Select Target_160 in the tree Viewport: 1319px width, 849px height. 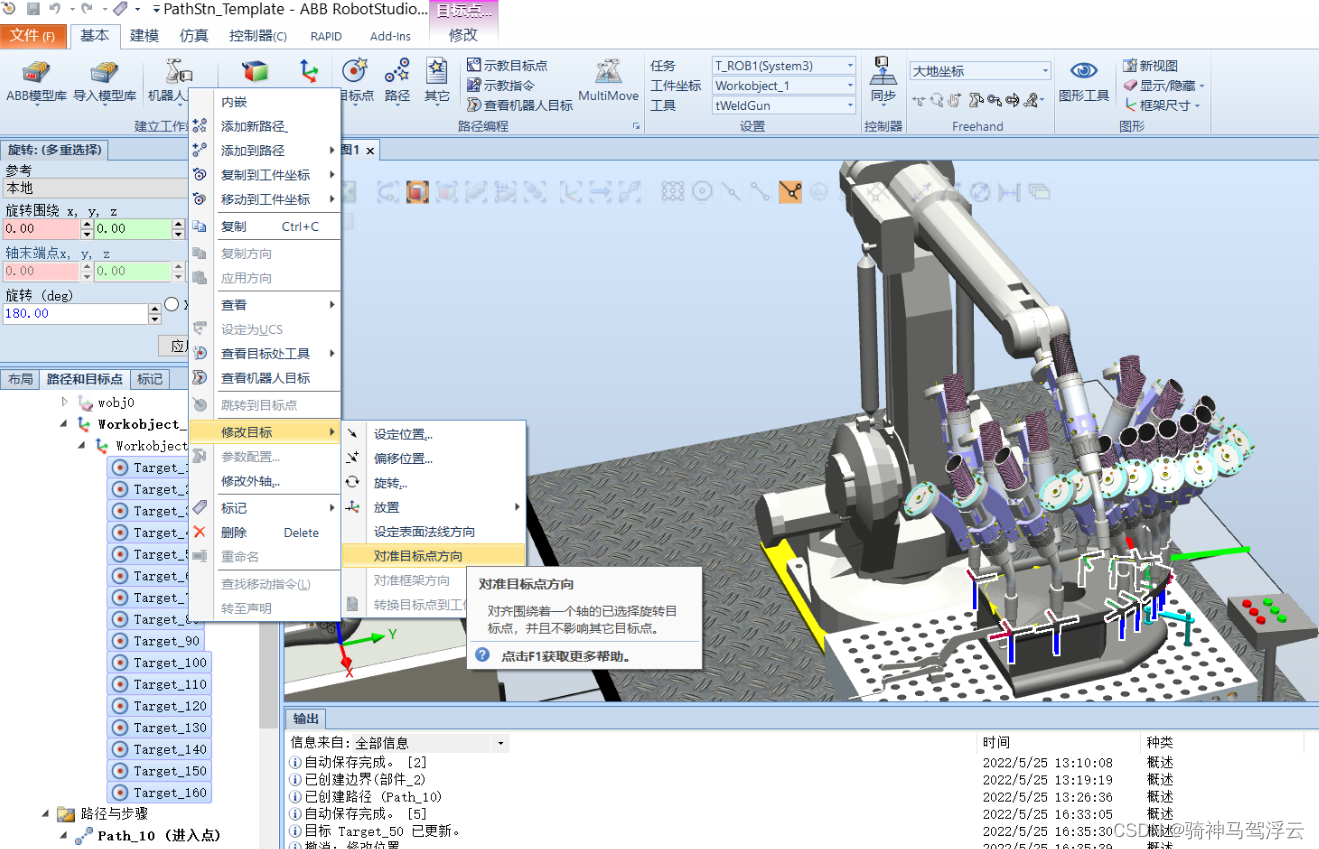coord(160,792)
